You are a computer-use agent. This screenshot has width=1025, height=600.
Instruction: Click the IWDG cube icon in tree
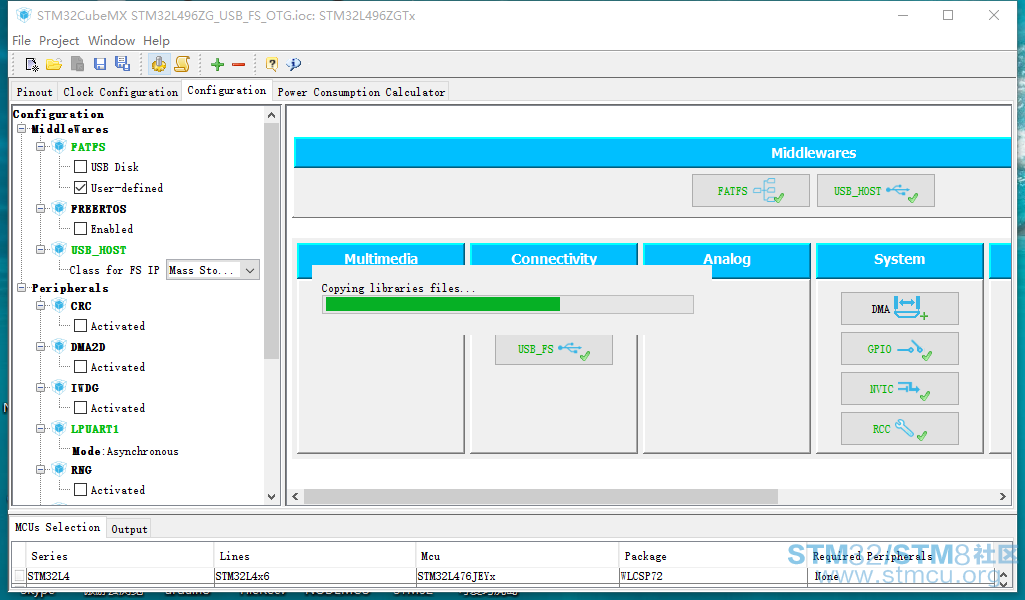(59, 387)
